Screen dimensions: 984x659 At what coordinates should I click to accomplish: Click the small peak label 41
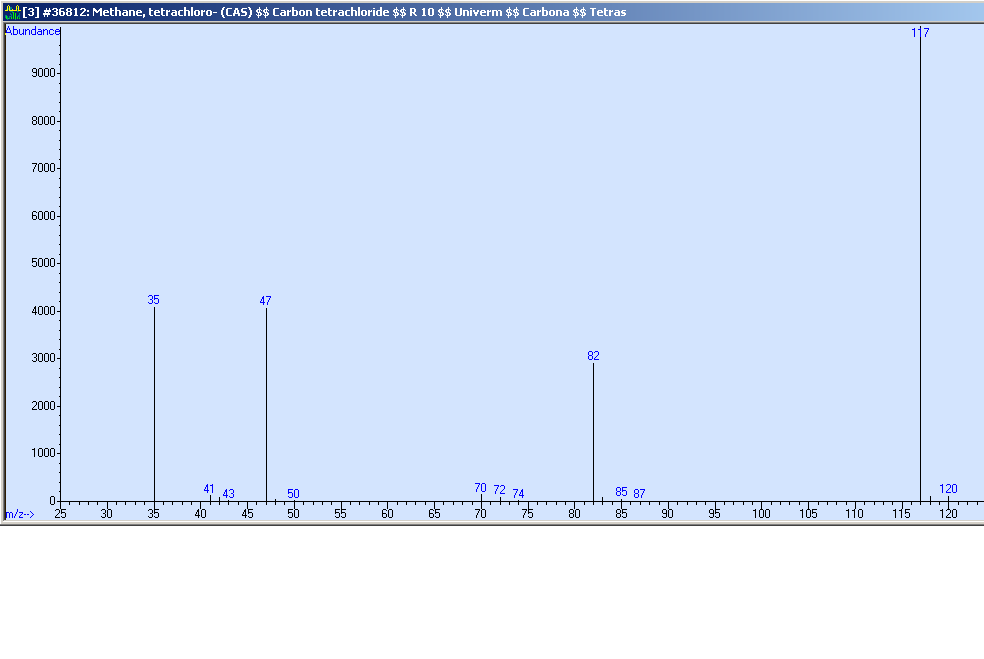[209, 489]
